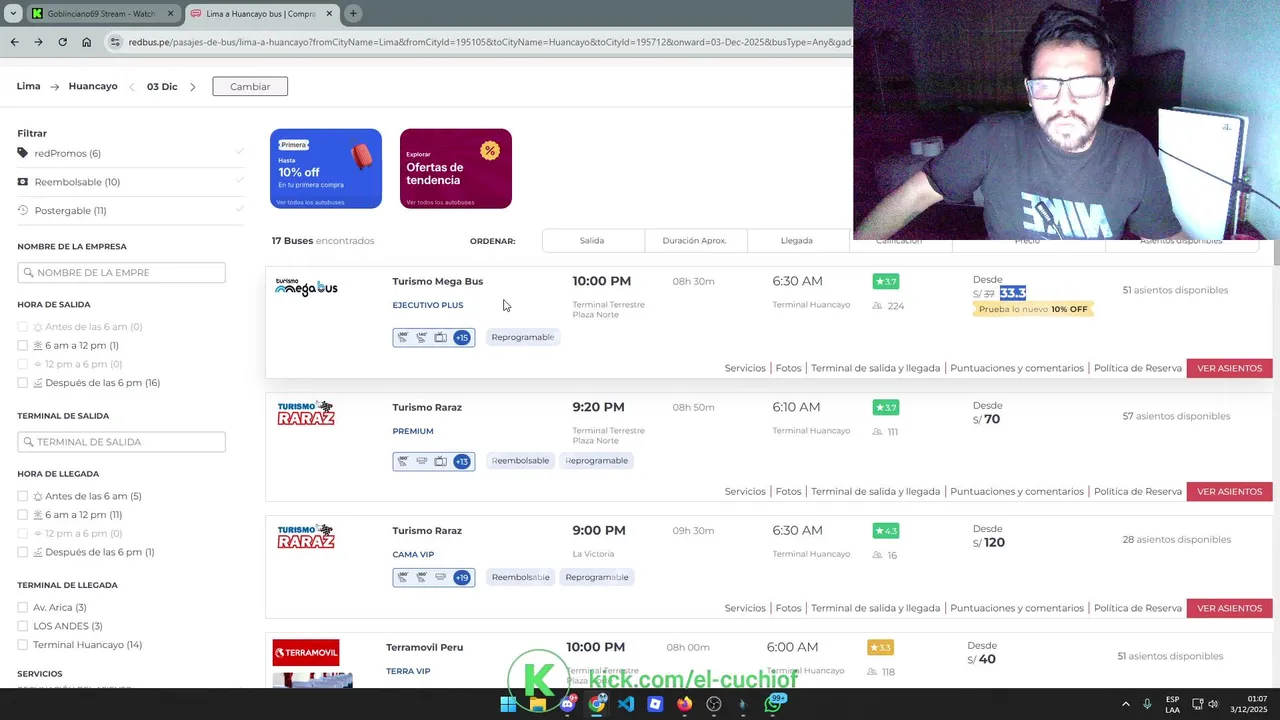This screenshot has width=1280, height=720.
Task: Click the Terramovil logo
Action: coord(306,652)
